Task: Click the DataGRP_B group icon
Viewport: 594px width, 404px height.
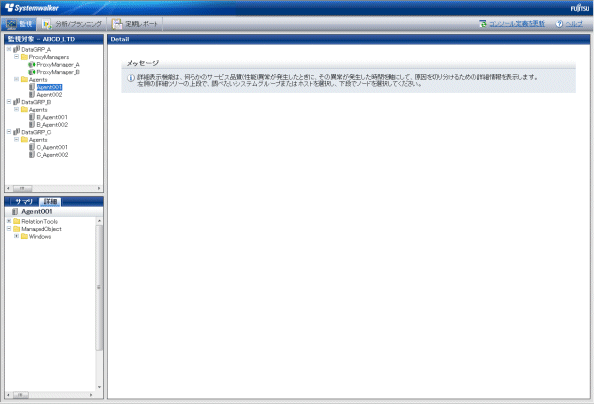Action: pos(16,102)
